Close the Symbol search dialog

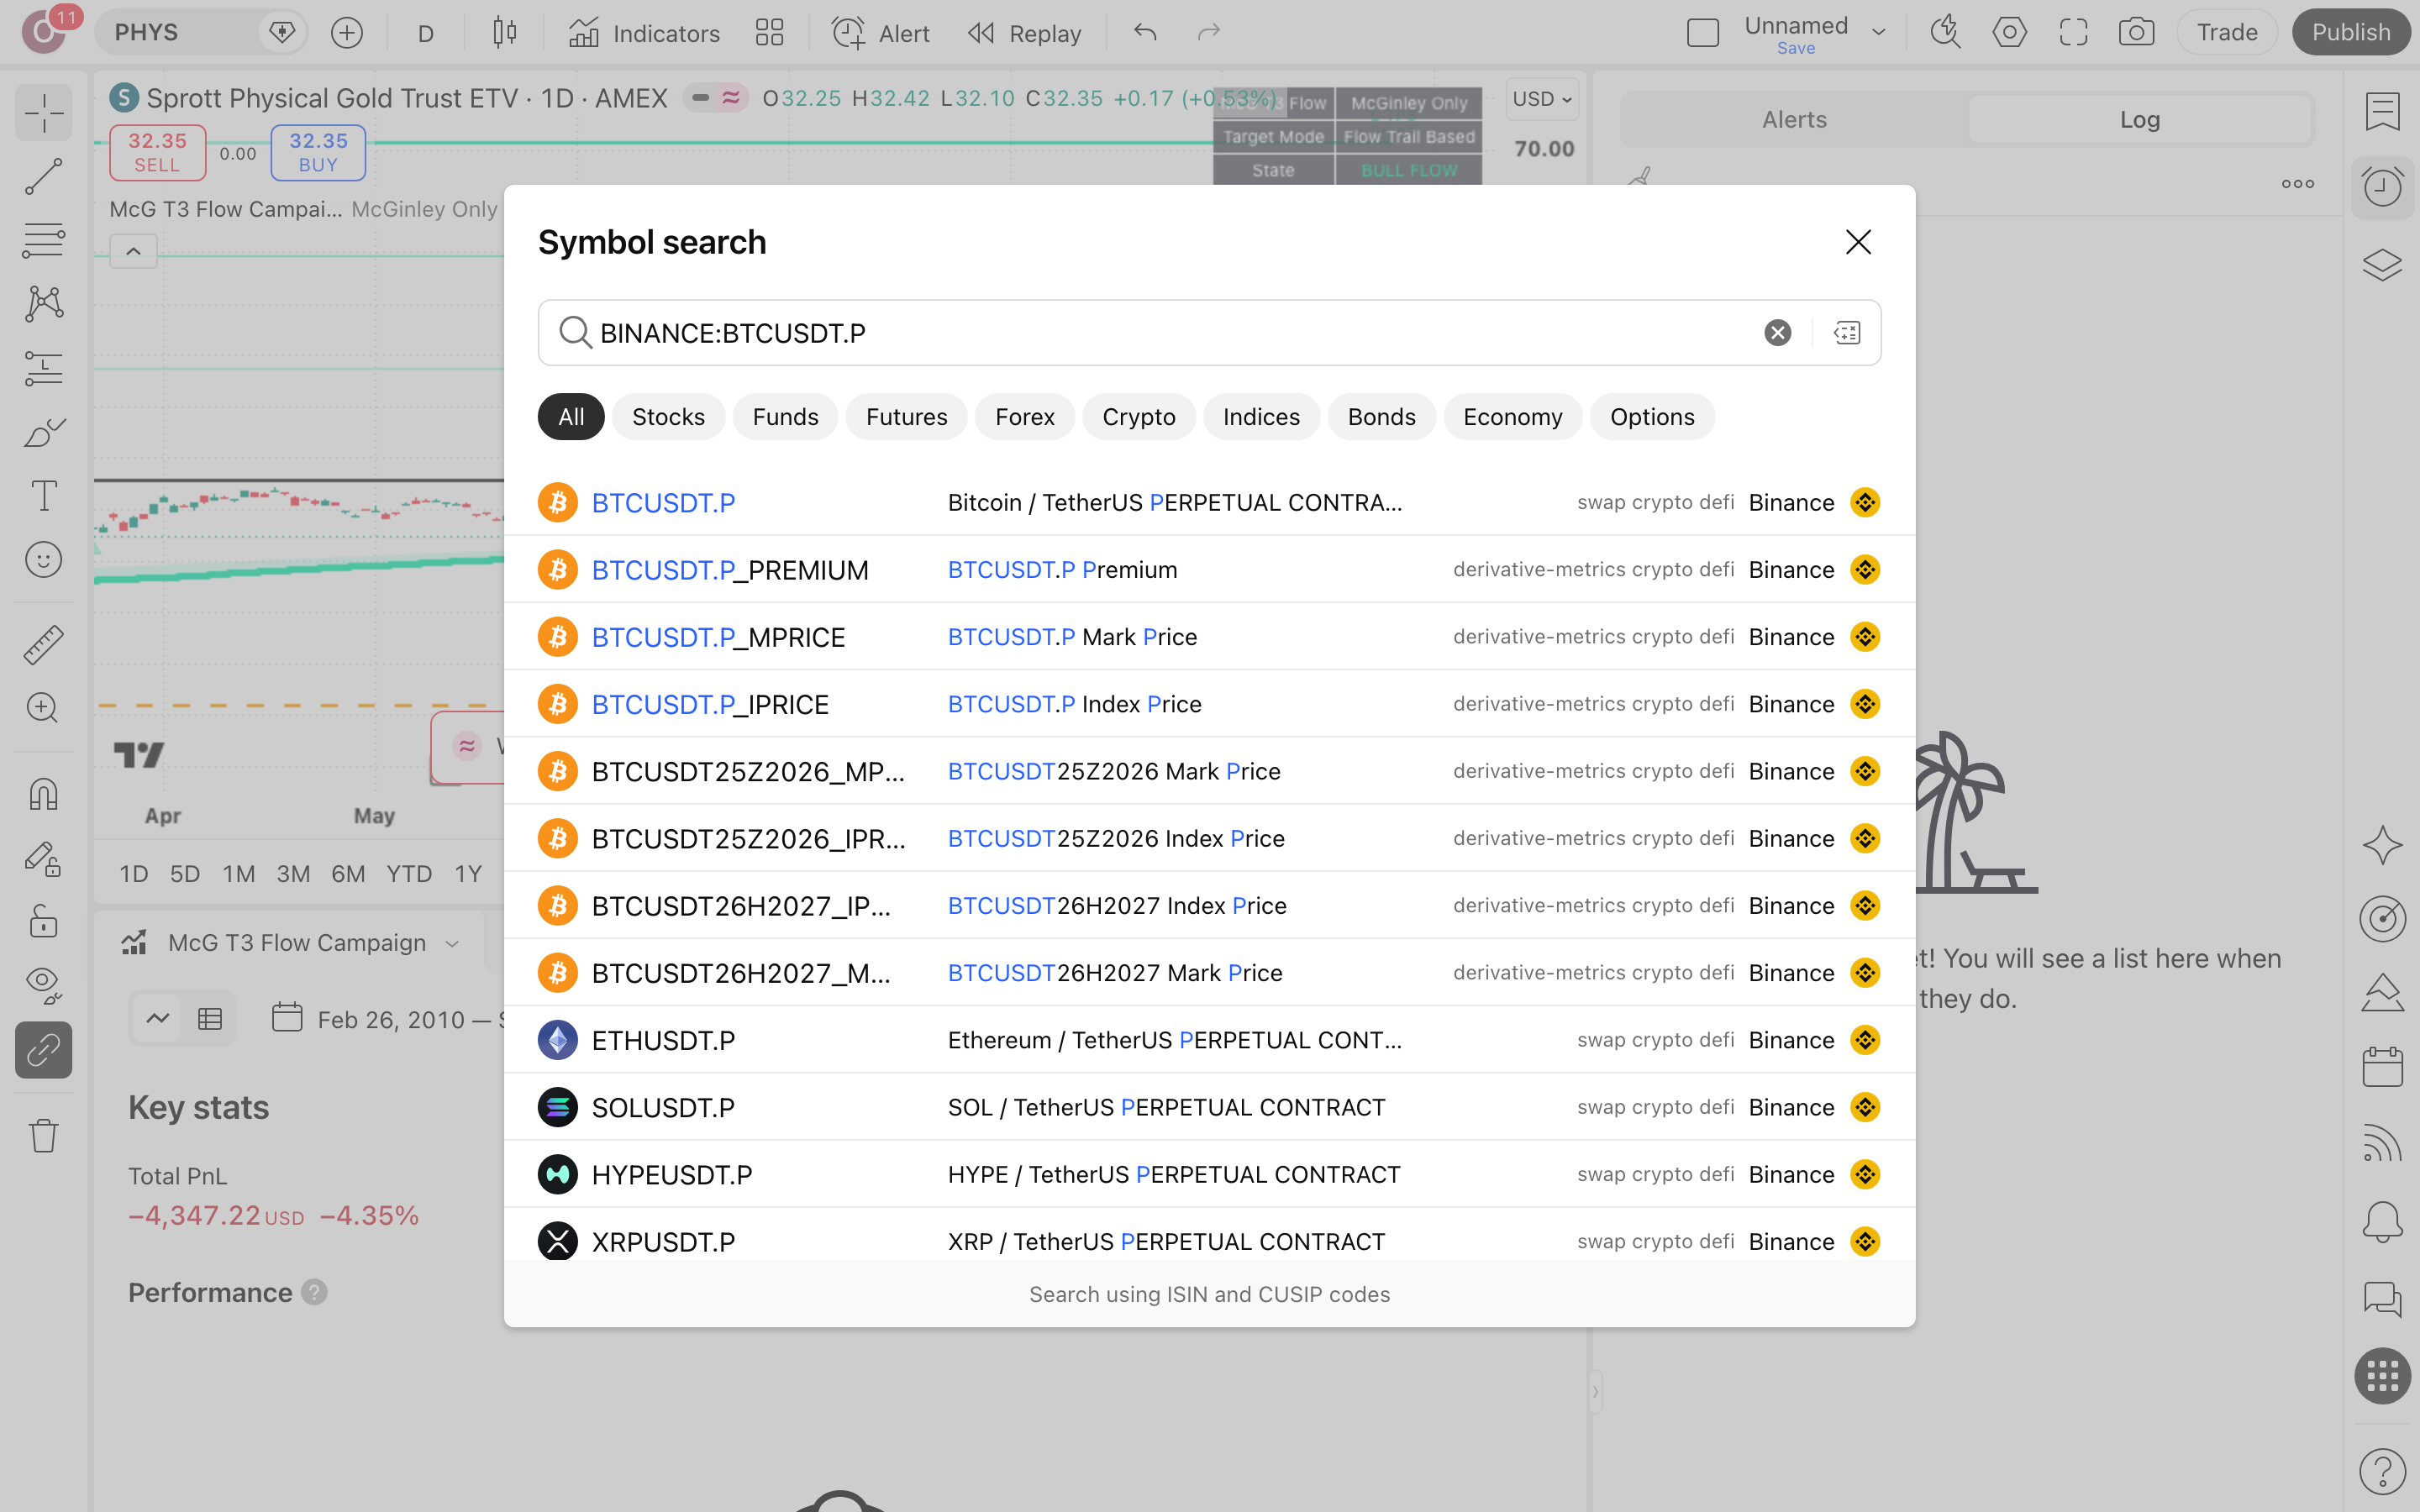pos(1858,242)
